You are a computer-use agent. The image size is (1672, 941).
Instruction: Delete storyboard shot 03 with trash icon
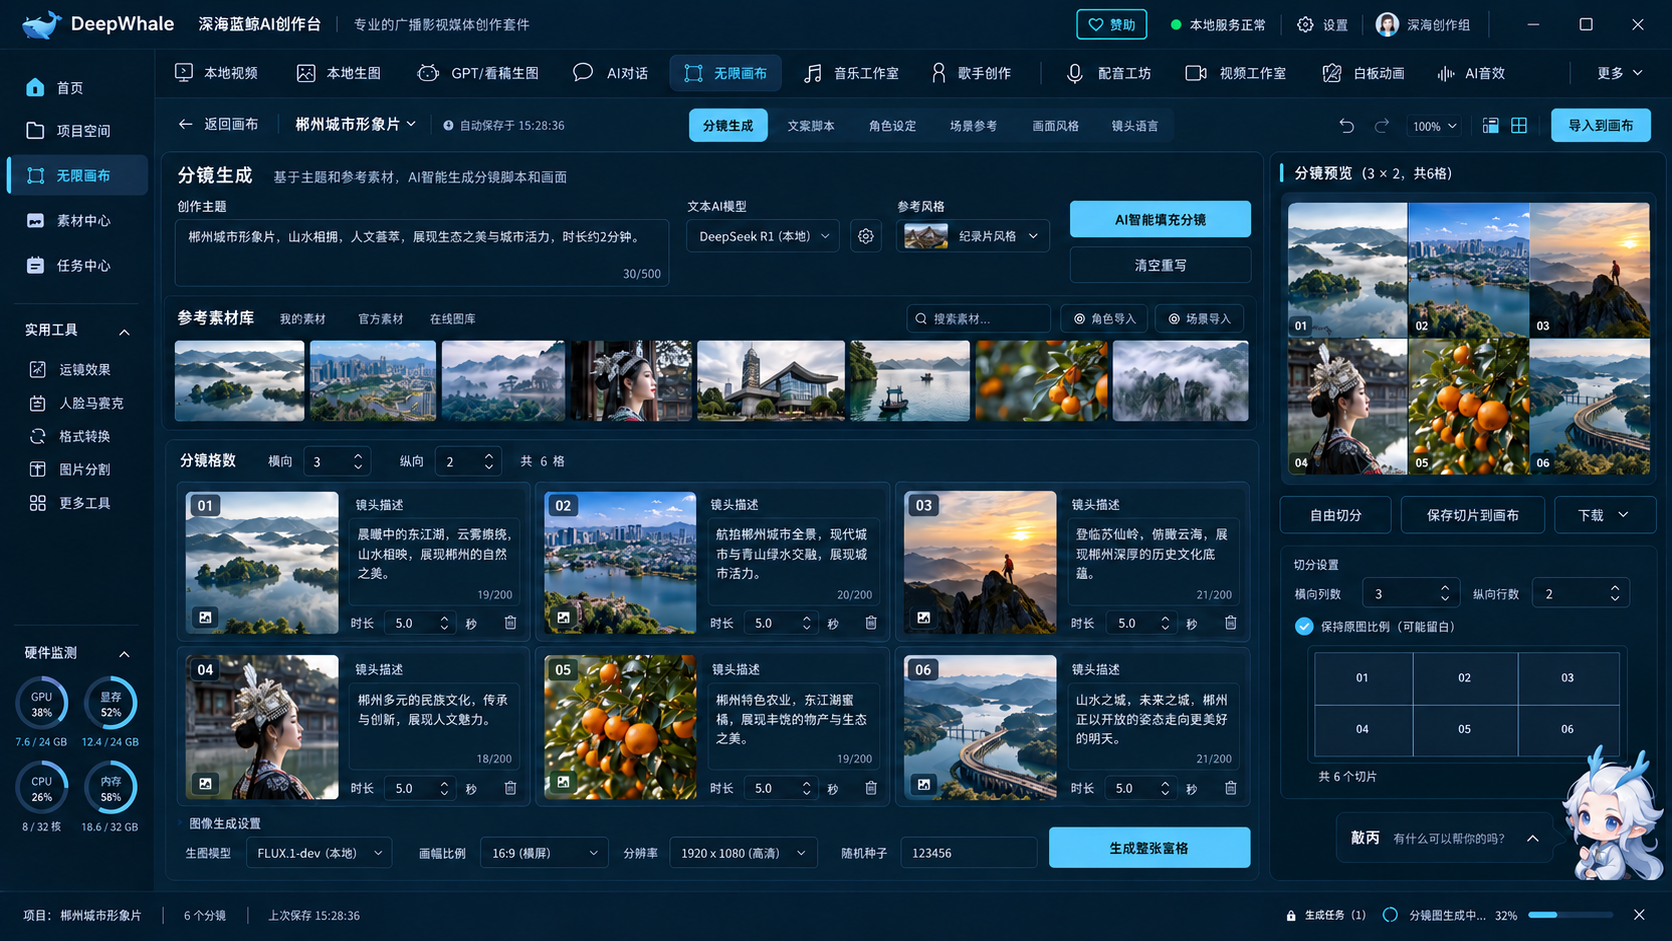click(1230, 623)
